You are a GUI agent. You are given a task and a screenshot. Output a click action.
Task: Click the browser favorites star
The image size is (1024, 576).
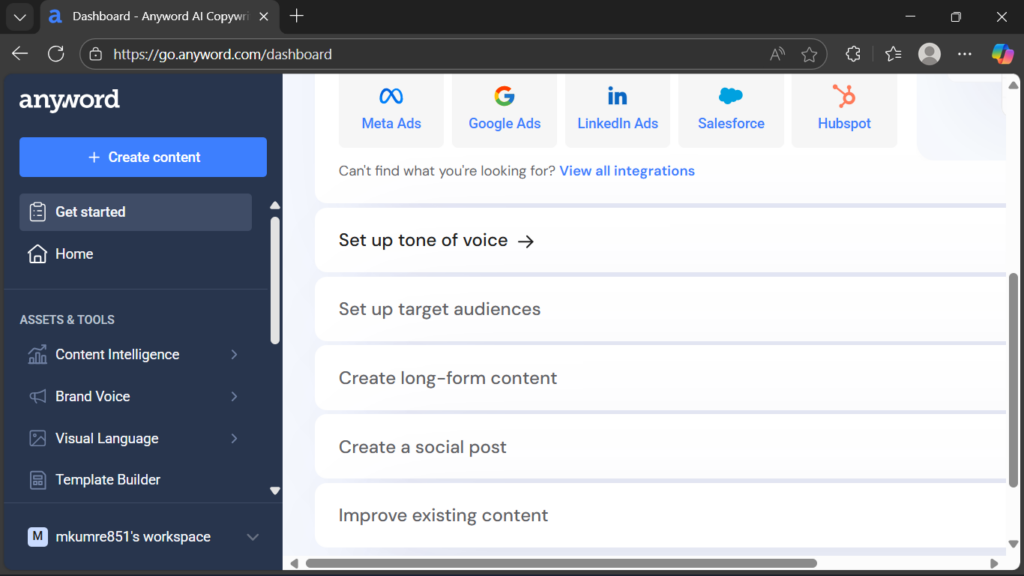pyautogui.click(x=809, y=54)
